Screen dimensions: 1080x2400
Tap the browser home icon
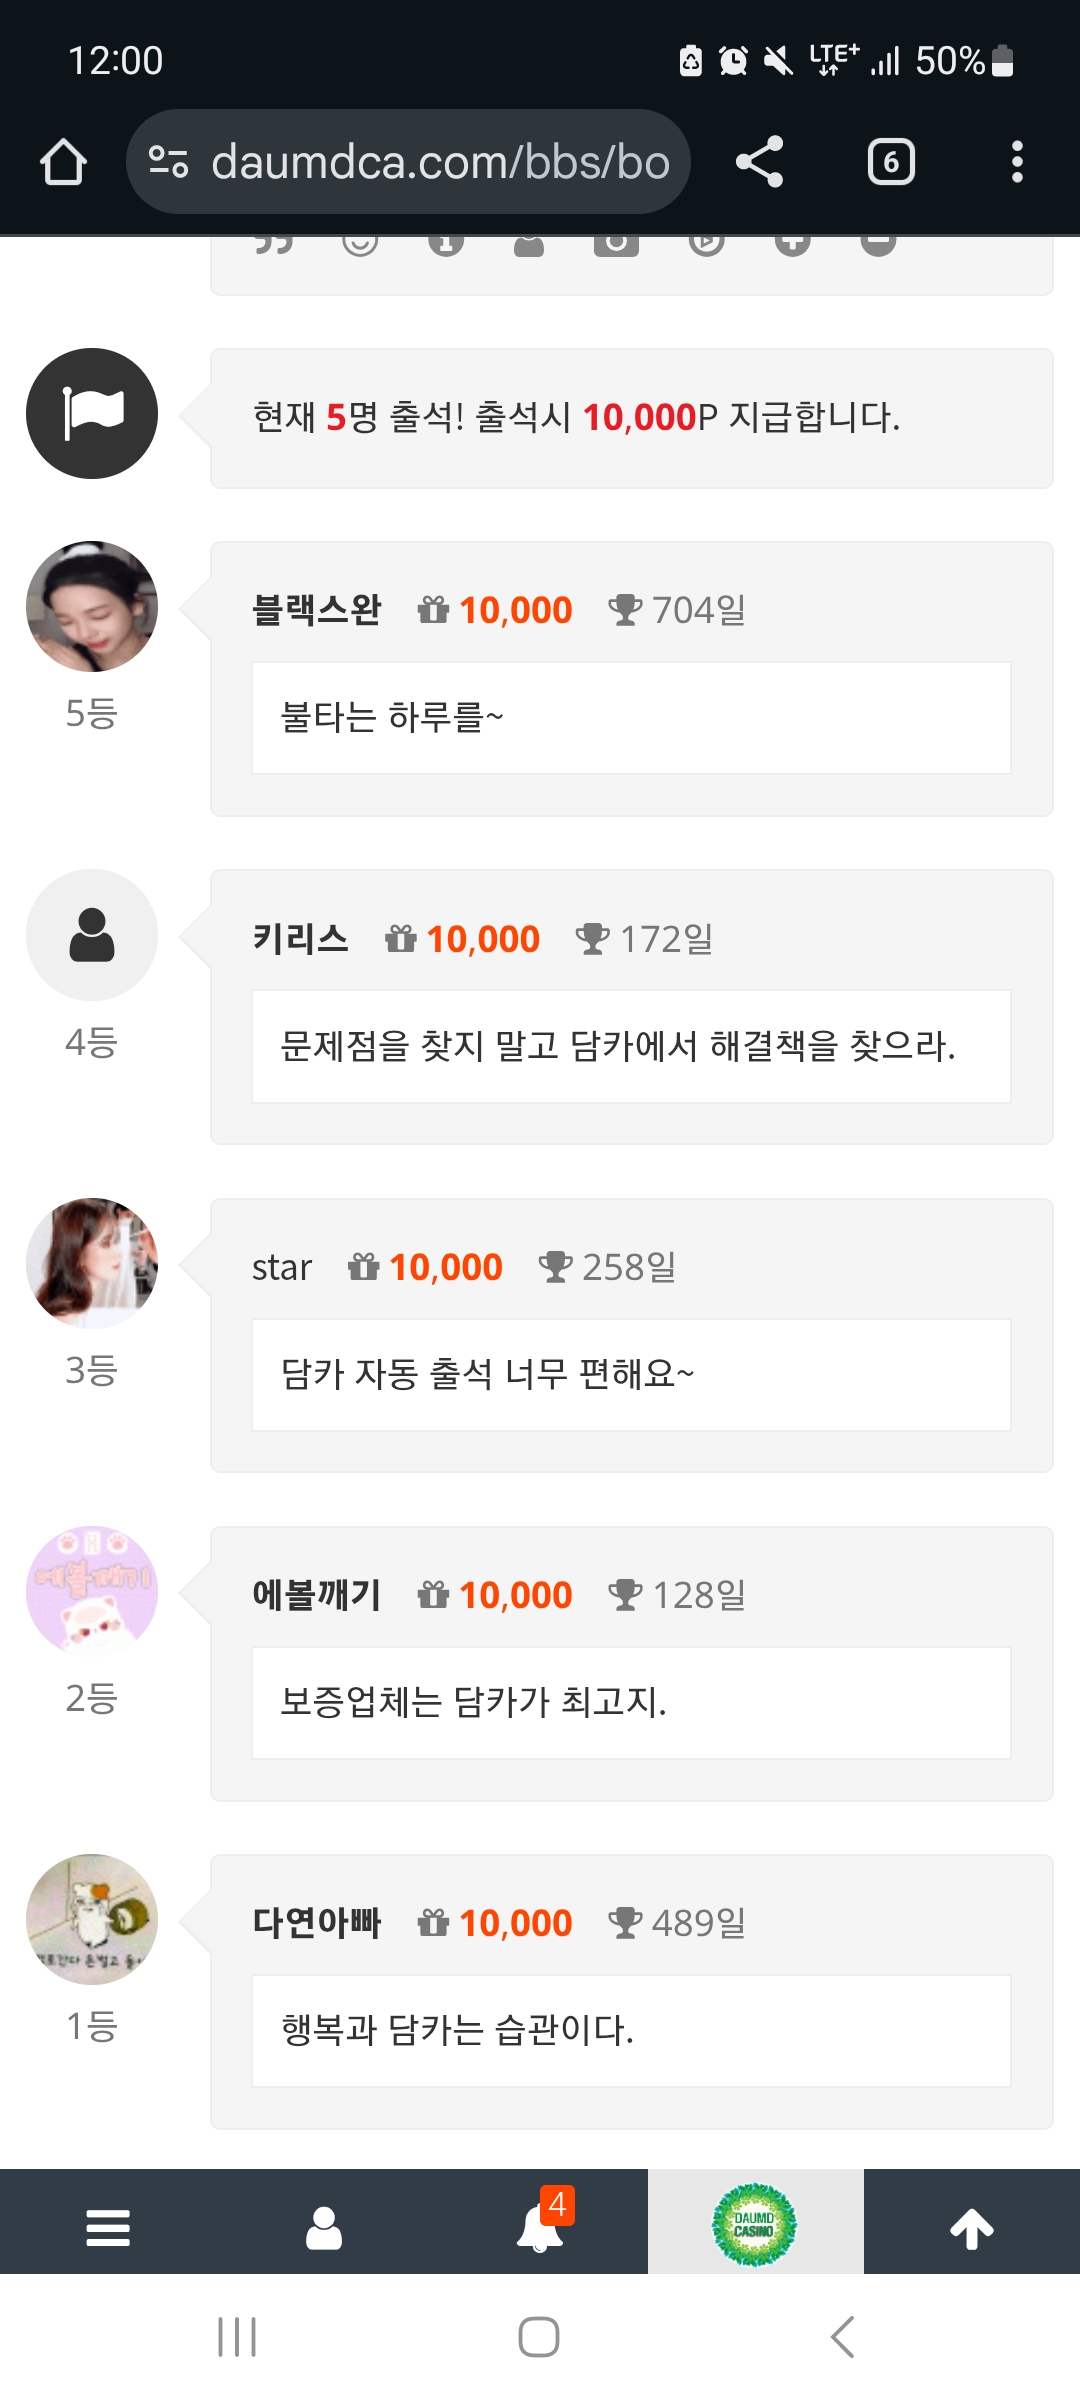[63, 162]
